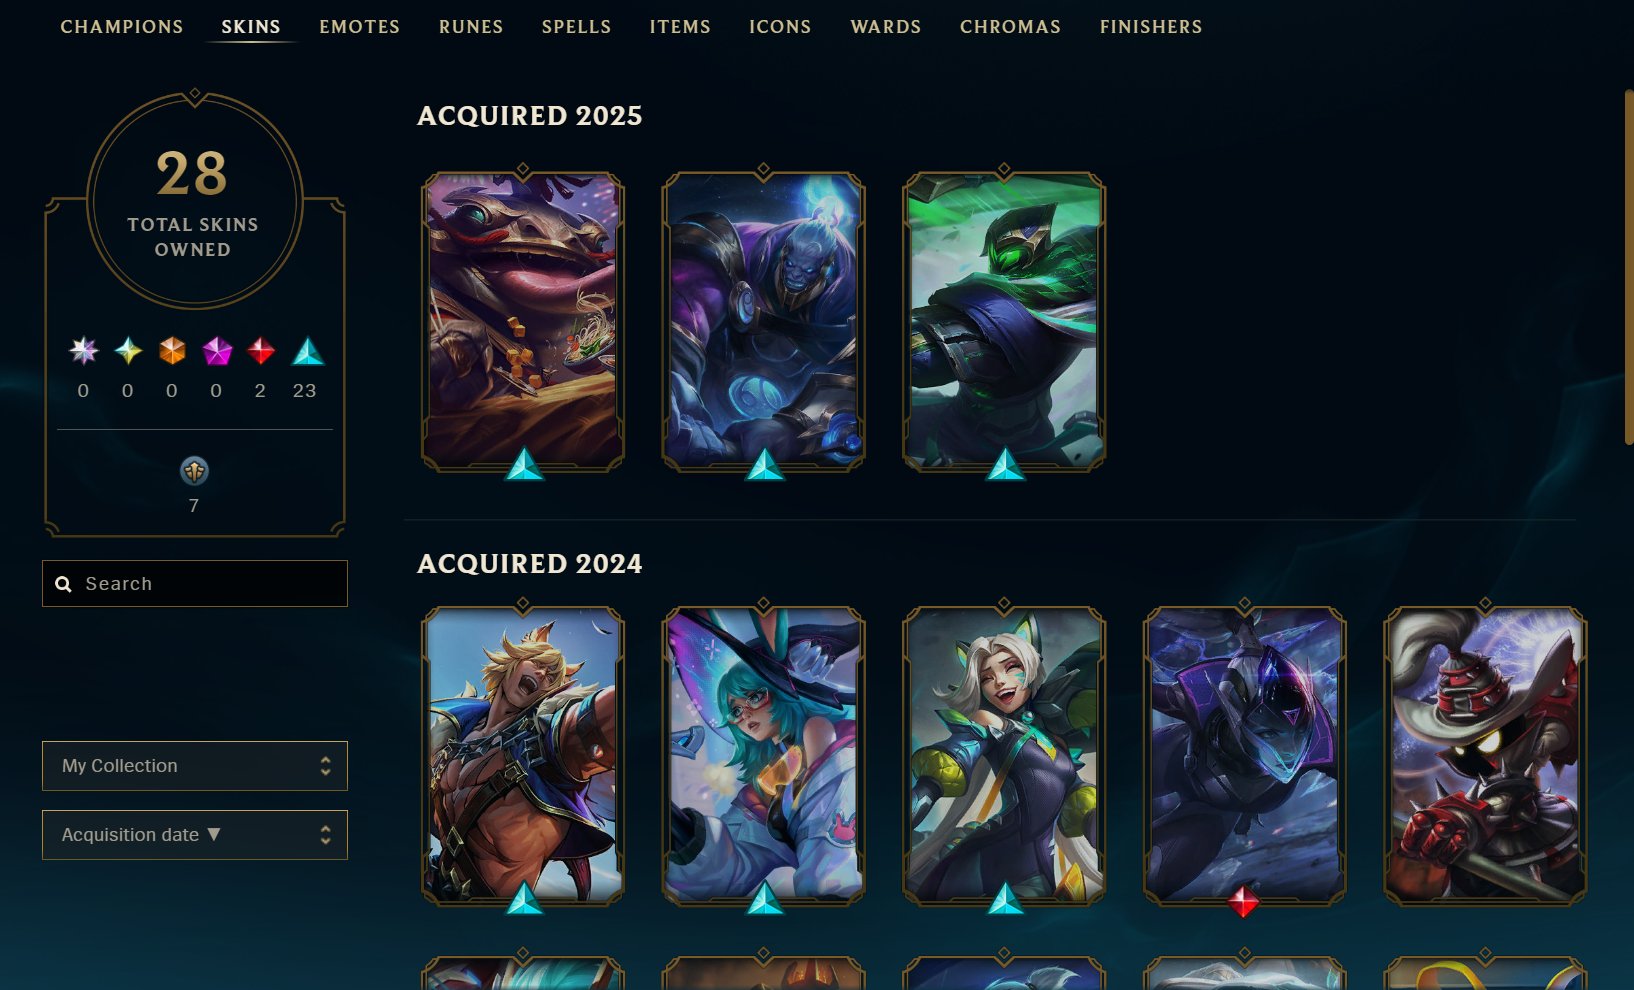Click the teal Epic triangle gem icon
This screenshot has width=1634, height=990.
307,351
